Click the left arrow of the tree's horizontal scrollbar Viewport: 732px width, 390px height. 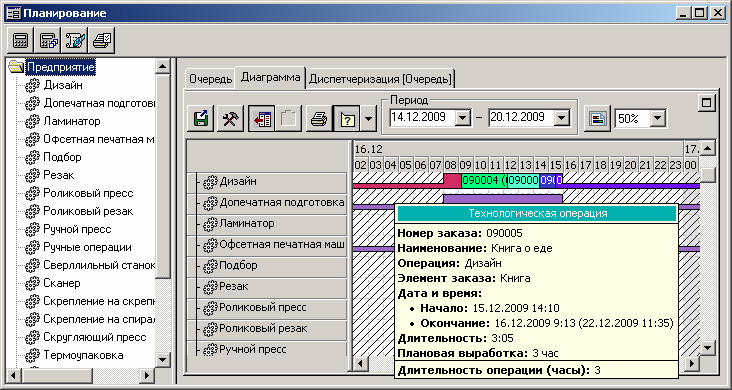point(14,375)
